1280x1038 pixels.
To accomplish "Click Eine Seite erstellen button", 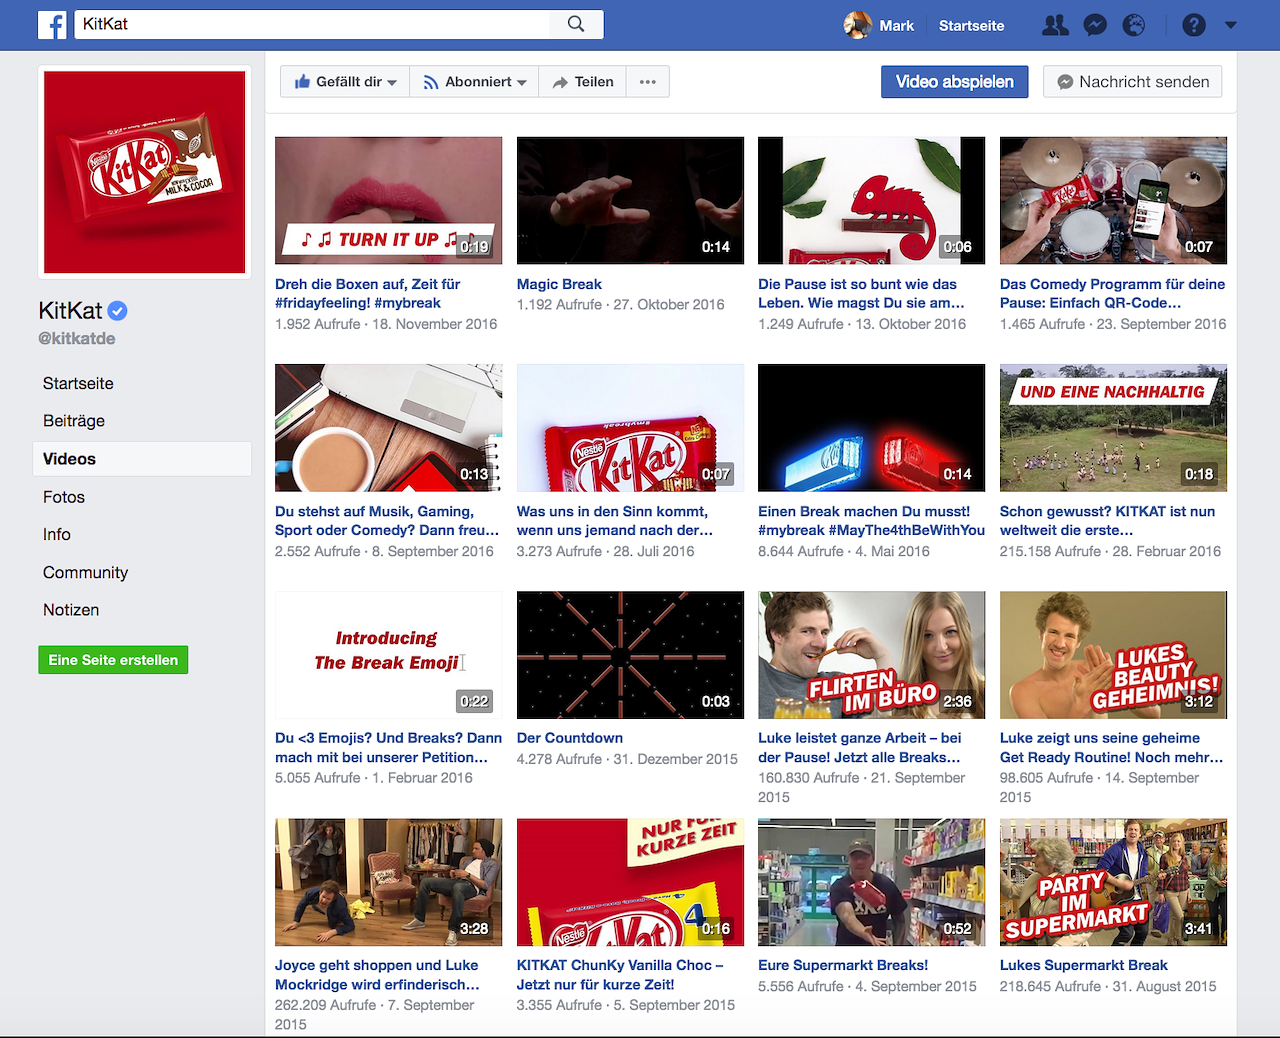I will coord(113,660).
